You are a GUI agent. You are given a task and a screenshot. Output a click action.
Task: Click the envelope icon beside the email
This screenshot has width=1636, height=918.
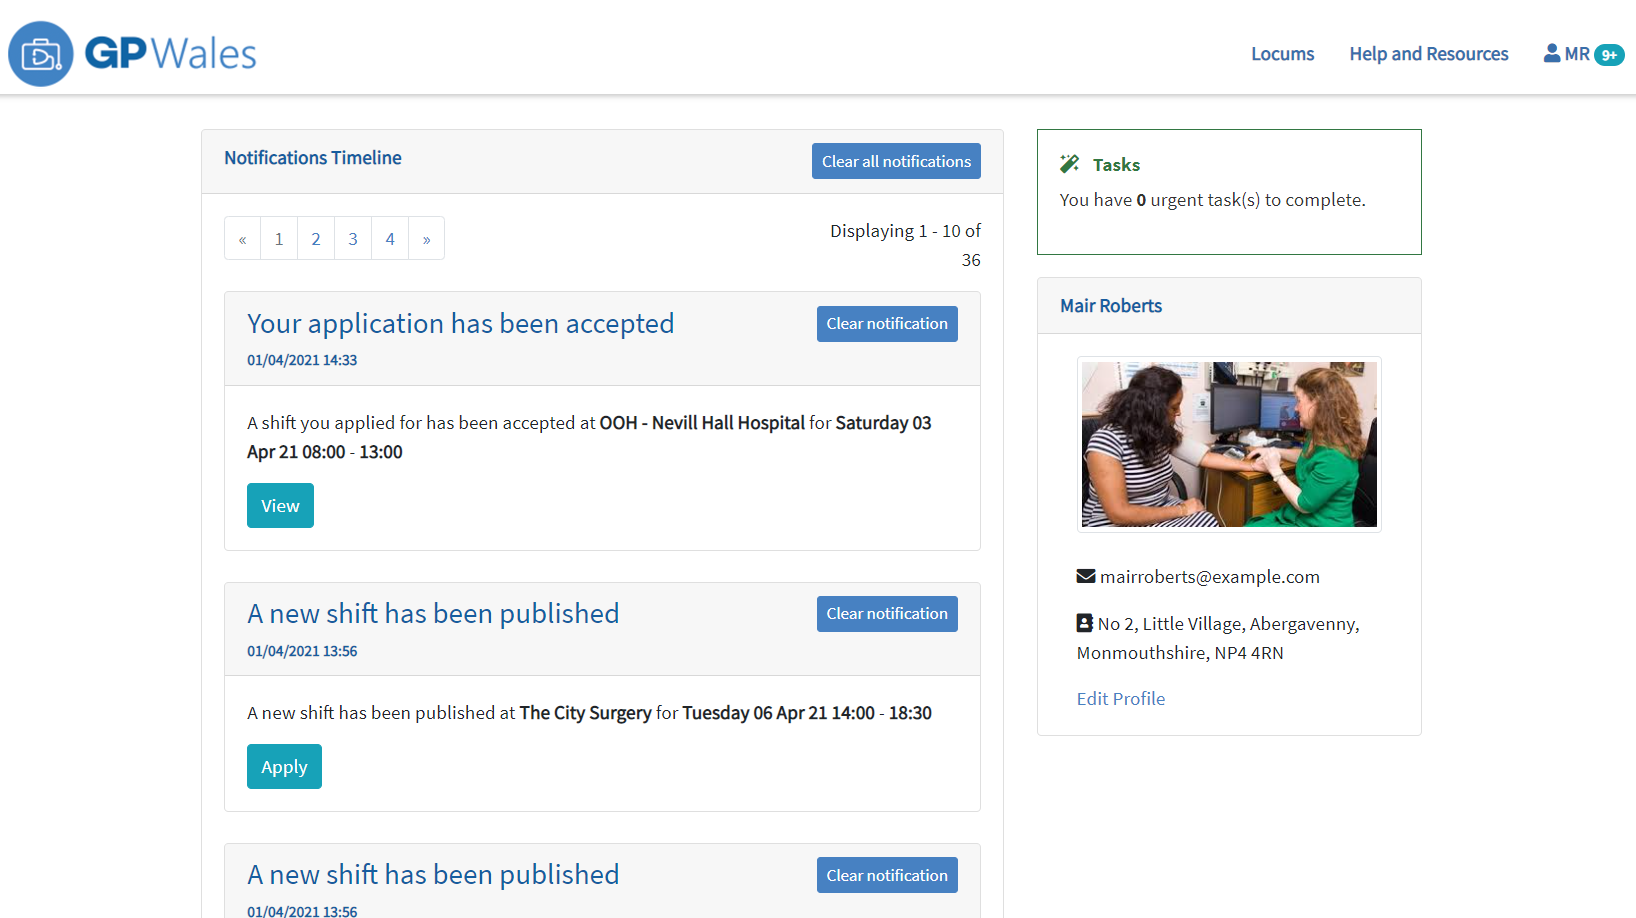click(x=1086, y=576)
